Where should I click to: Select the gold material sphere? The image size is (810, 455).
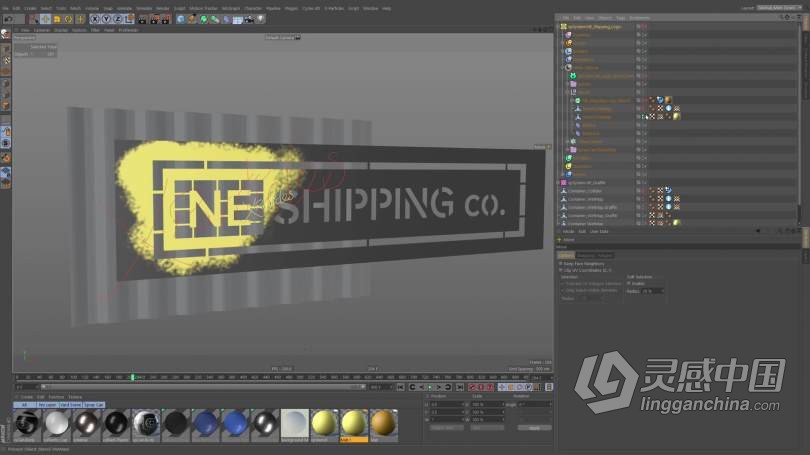[x=384, y=425]
